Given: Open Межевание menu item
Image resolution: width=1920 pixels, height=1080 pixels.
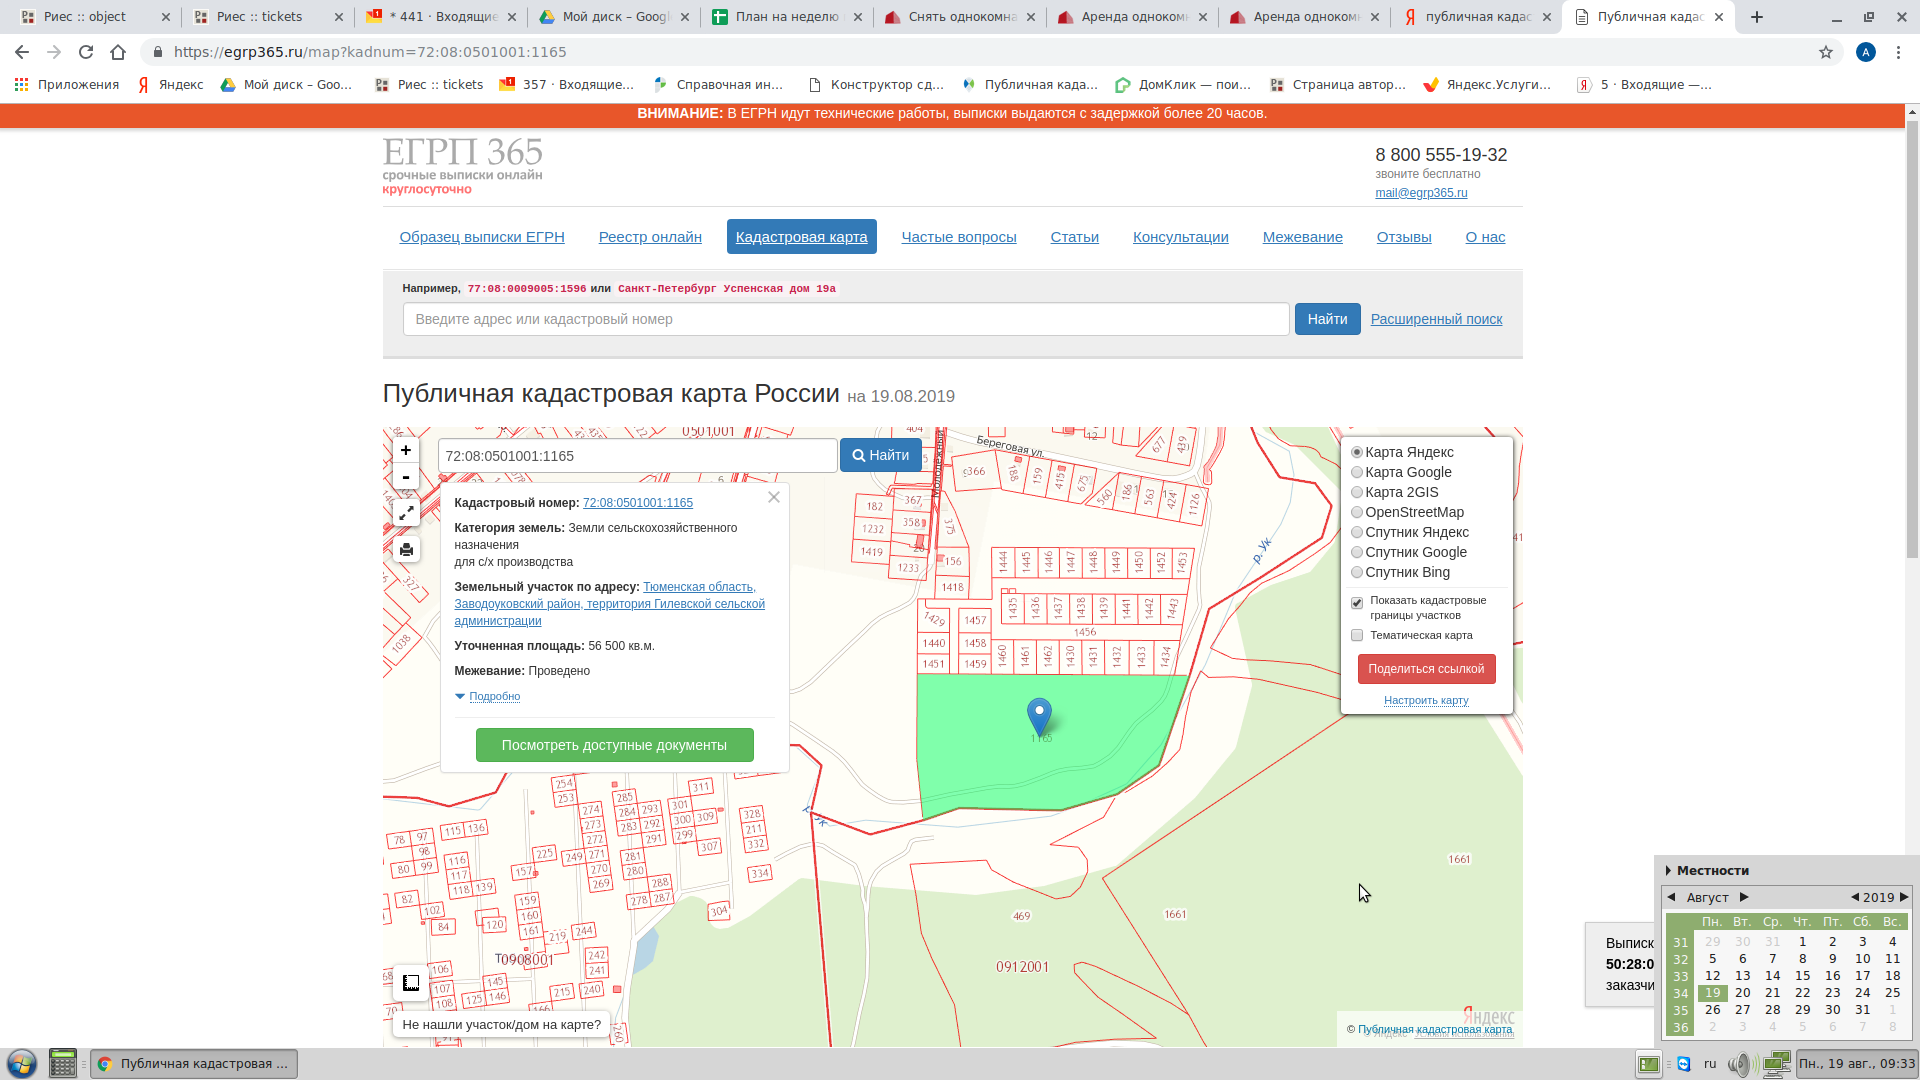Looking at the screenshot, I should (1303, 237).
